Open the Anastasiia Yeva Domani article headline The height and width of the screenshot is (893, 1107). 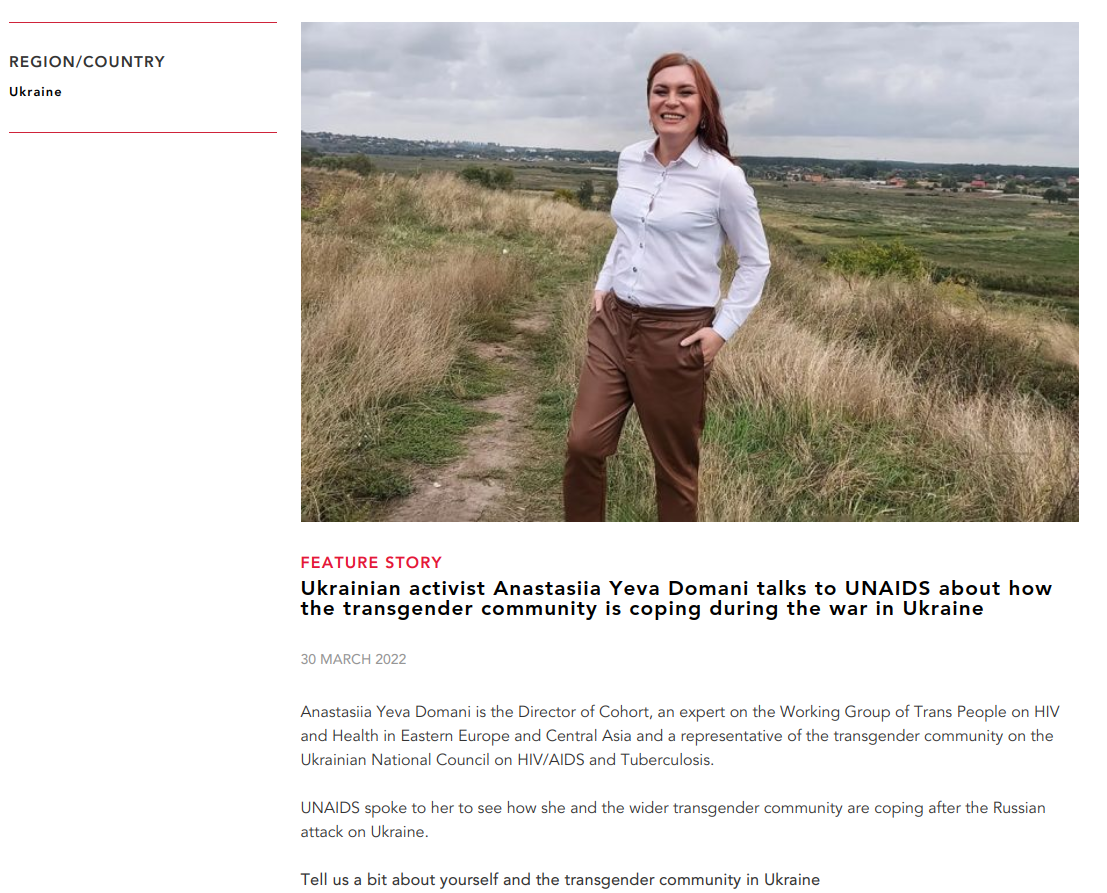click(676, 598)
